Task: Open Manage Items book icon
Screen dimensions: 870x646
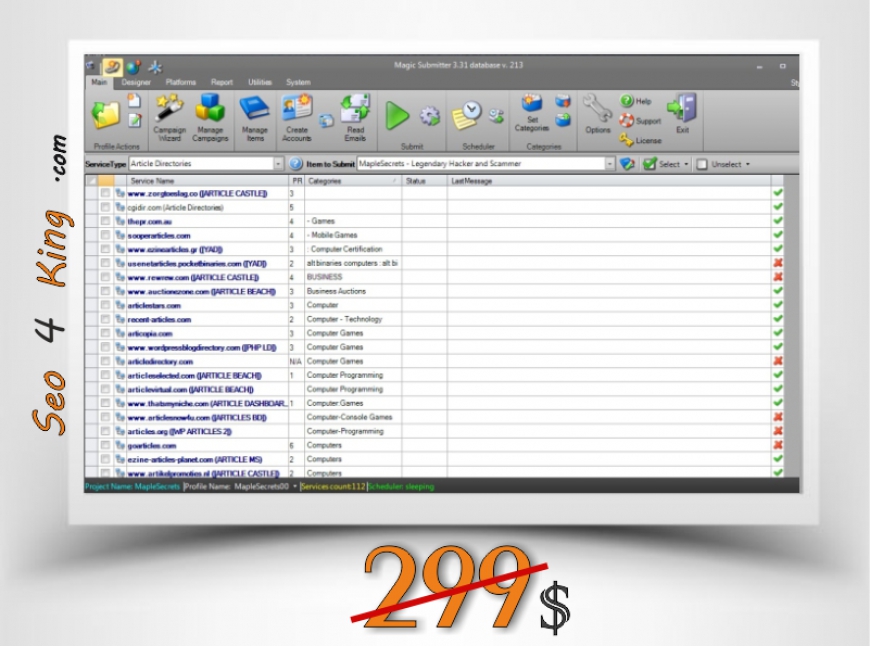Action: (x=255, y=118)
